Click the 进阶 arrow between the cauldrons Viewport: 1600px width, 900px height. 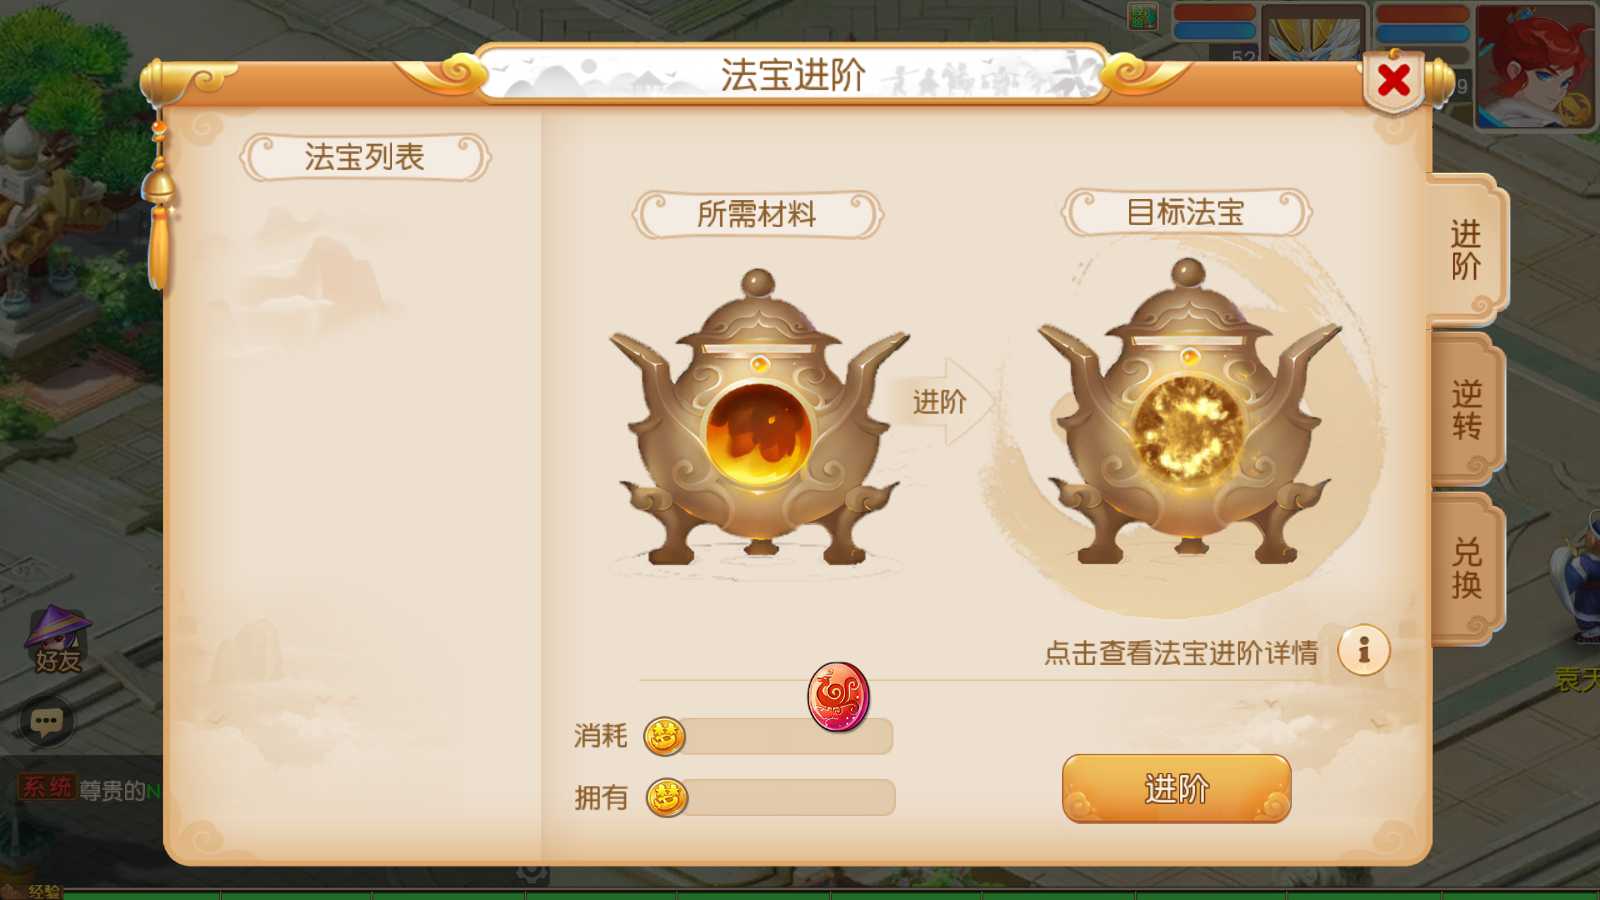[x=940, y=402]
